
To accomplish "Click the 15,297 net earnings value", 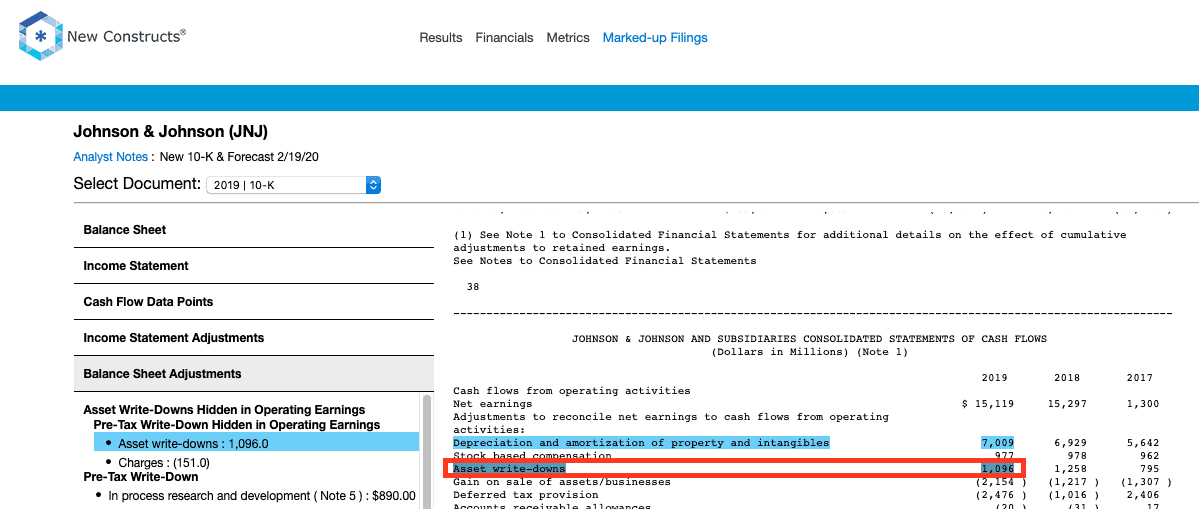I will coord(1067,404).
